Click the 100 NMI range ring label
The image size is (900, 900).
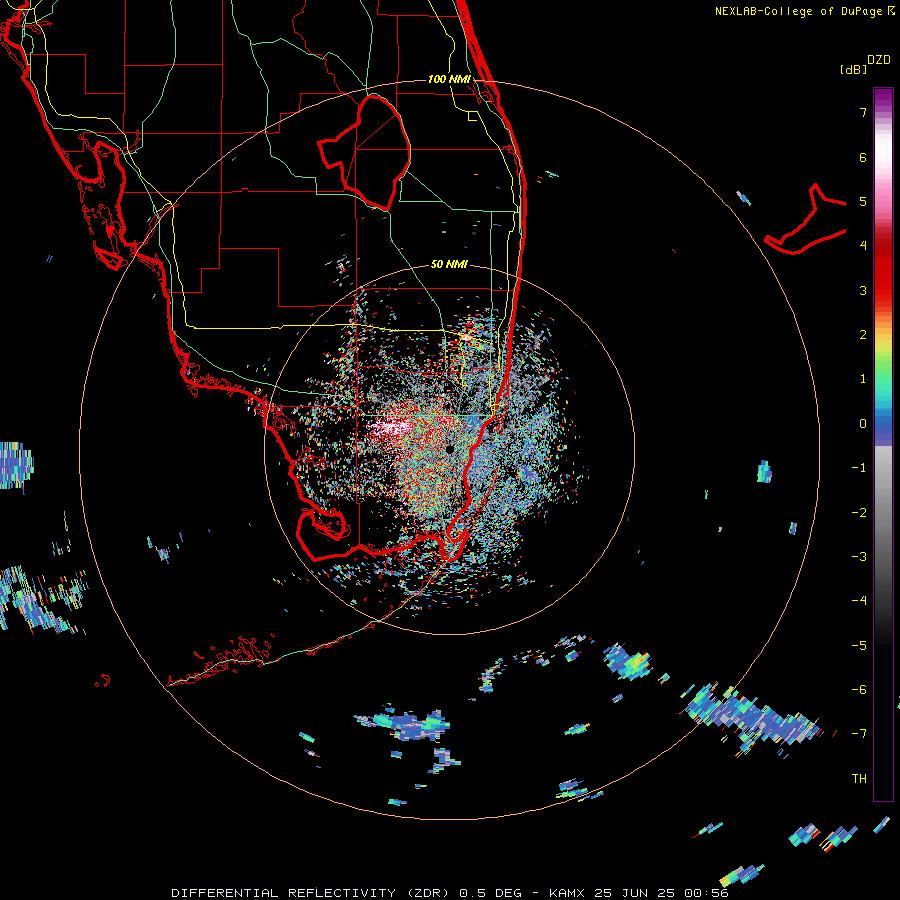[449, 79]
